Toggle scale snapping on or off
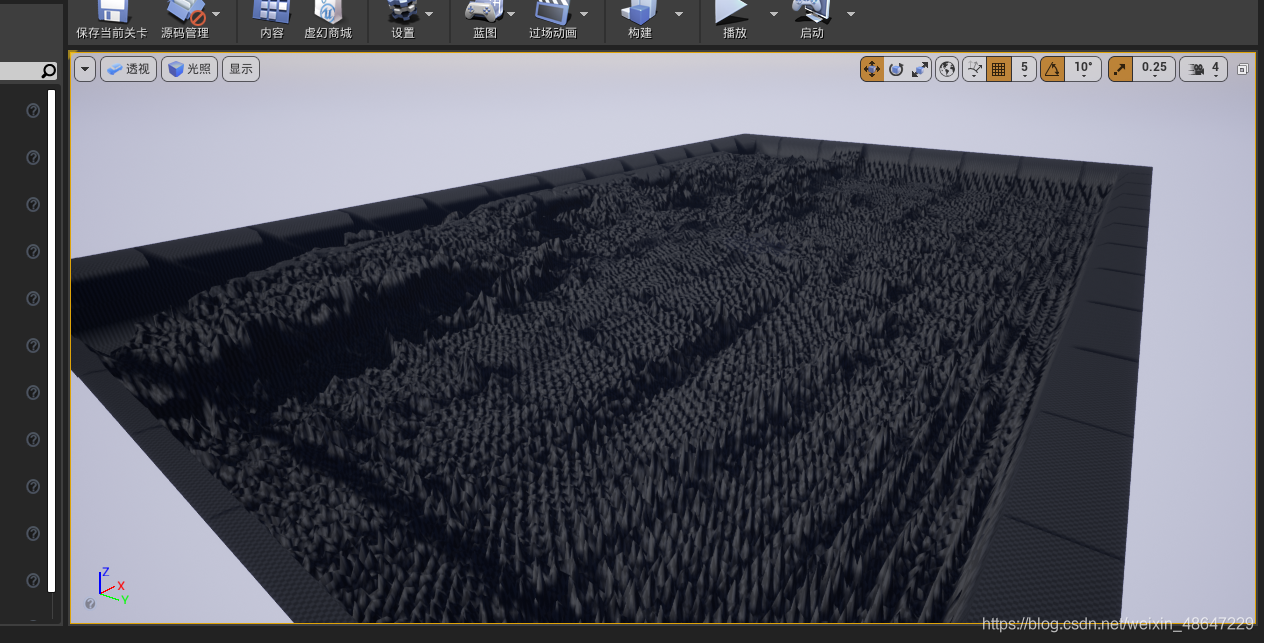This screenshot has width=1264, height=643. tap(1120, 69)
